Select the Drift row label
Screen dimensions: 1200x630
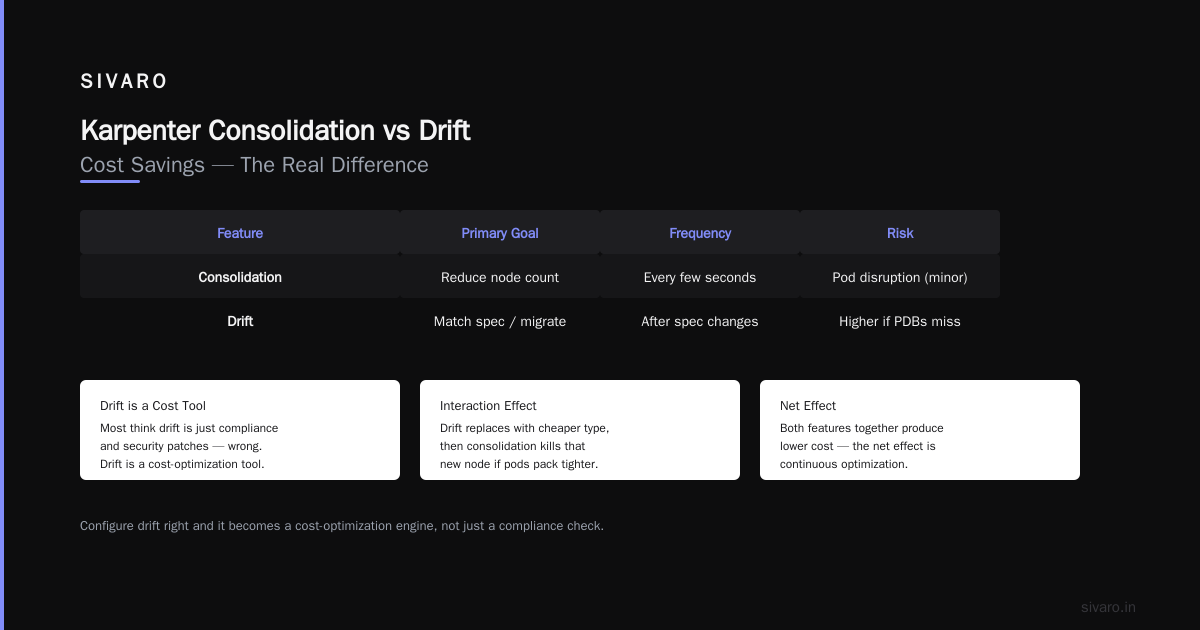(240, 321)
